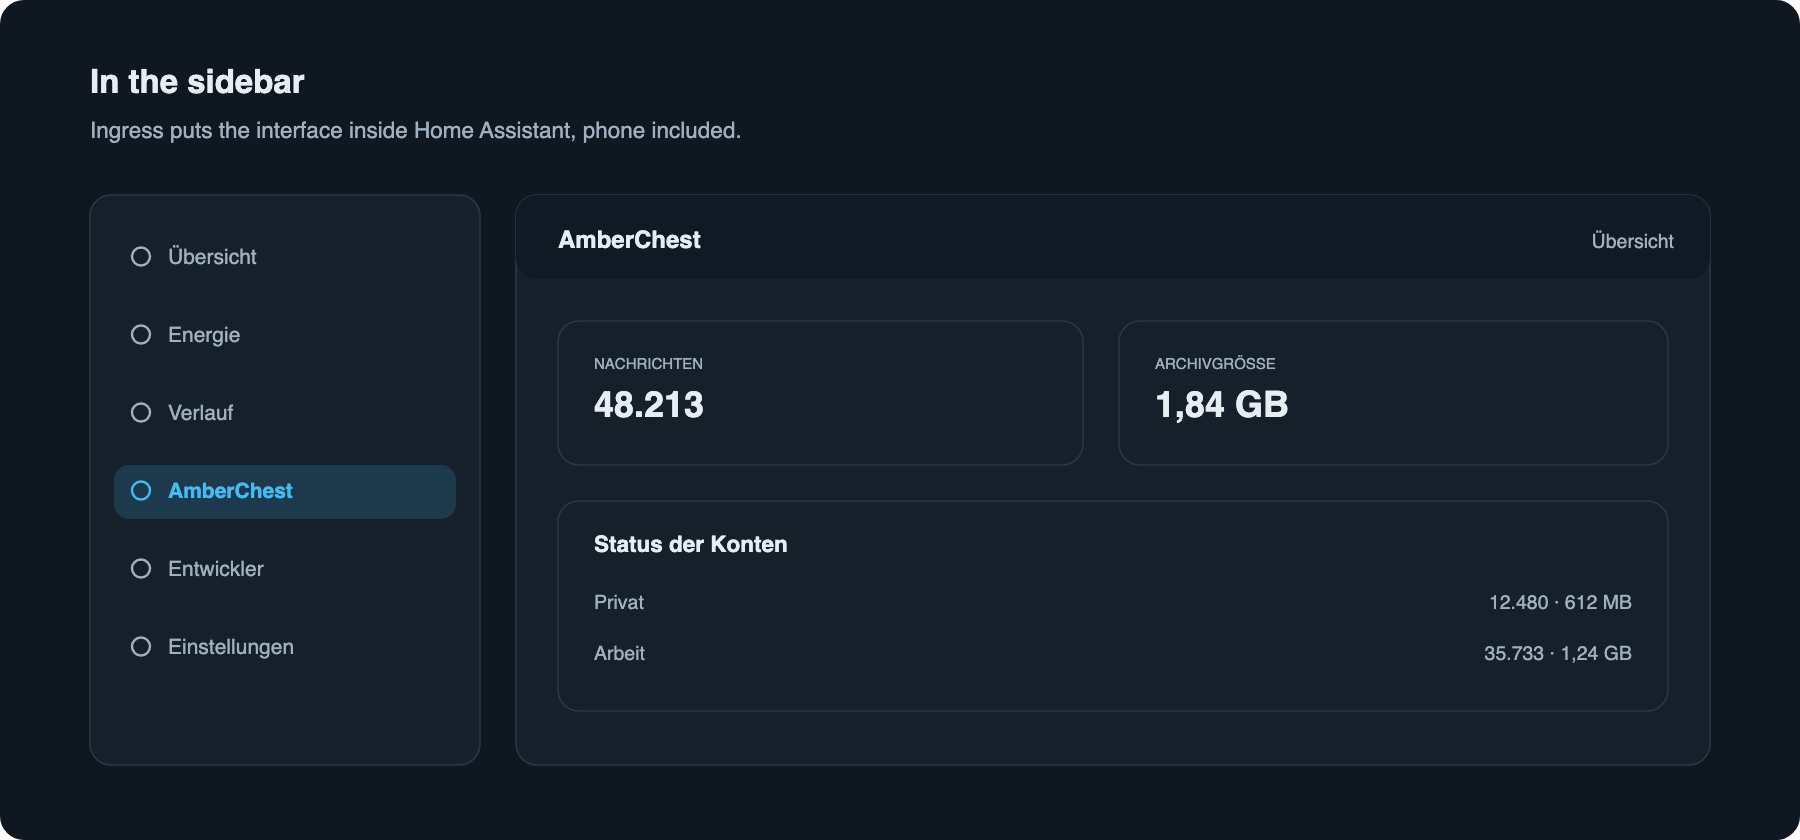Click the 48.213 message count

point(649,405)
